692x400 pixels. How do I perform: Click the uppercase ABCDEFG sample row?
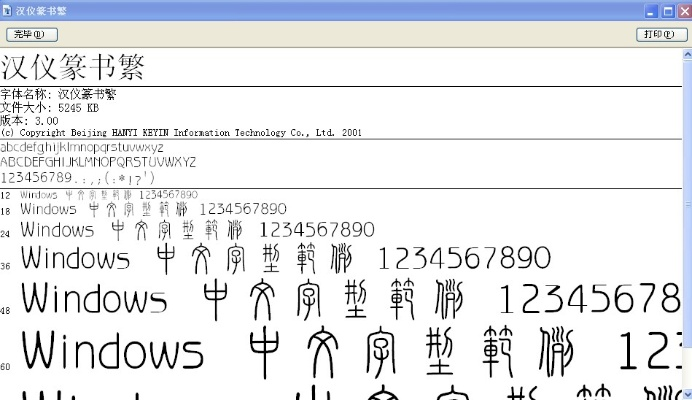click(x=98, y=162)
